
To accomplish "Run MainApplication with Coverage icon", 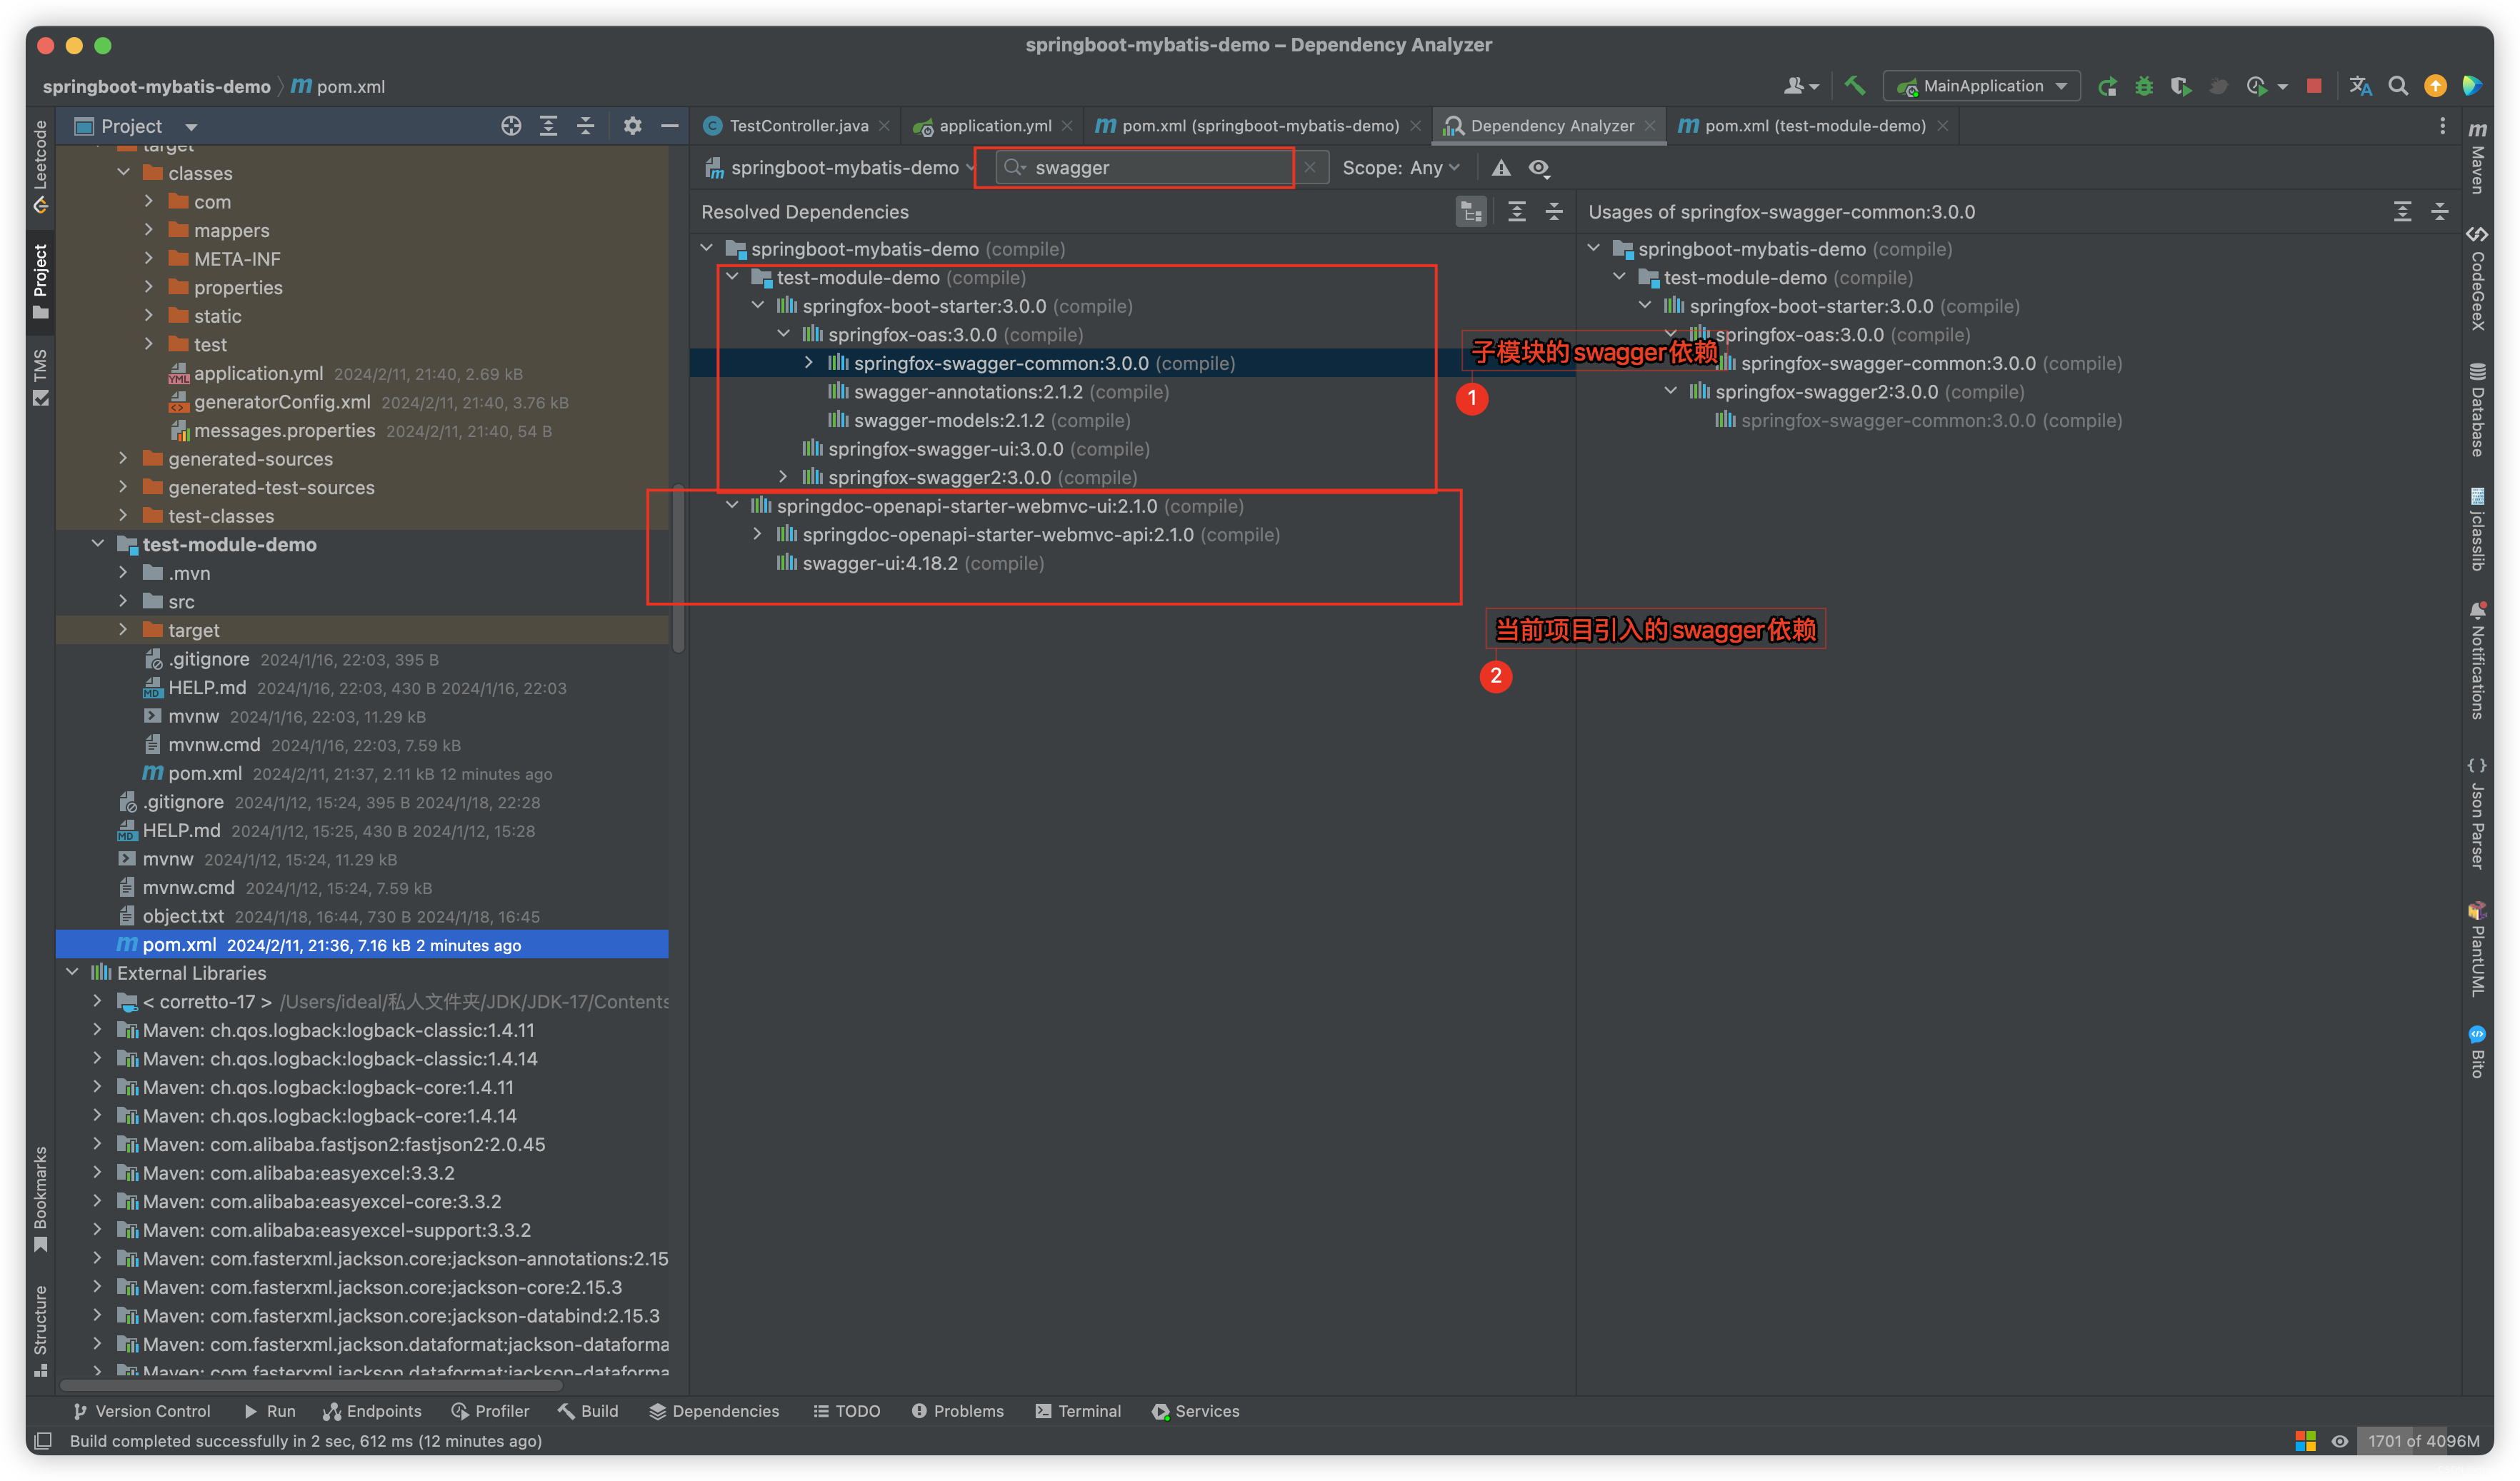I will [x=2182, y=86].
